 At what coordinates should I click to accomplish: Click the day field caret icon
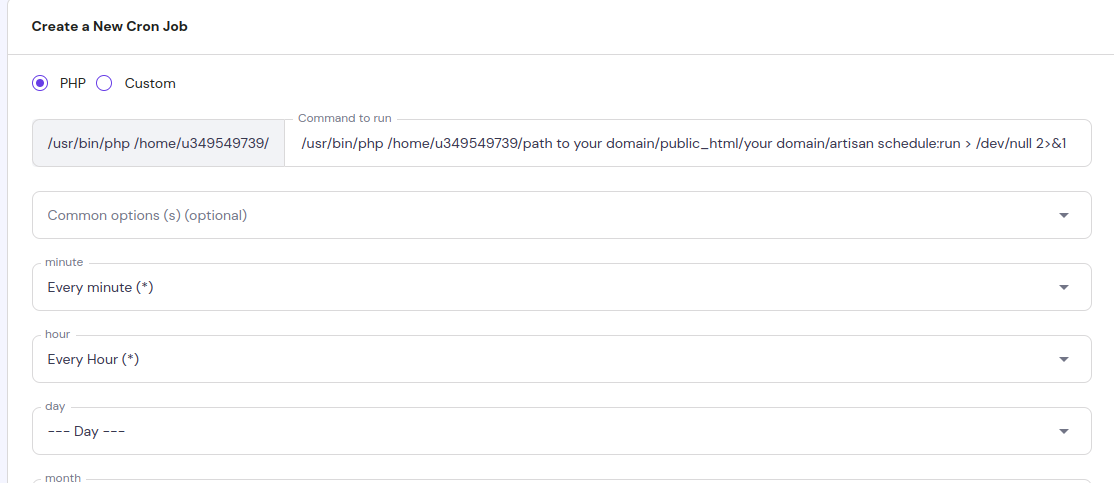1063,431
